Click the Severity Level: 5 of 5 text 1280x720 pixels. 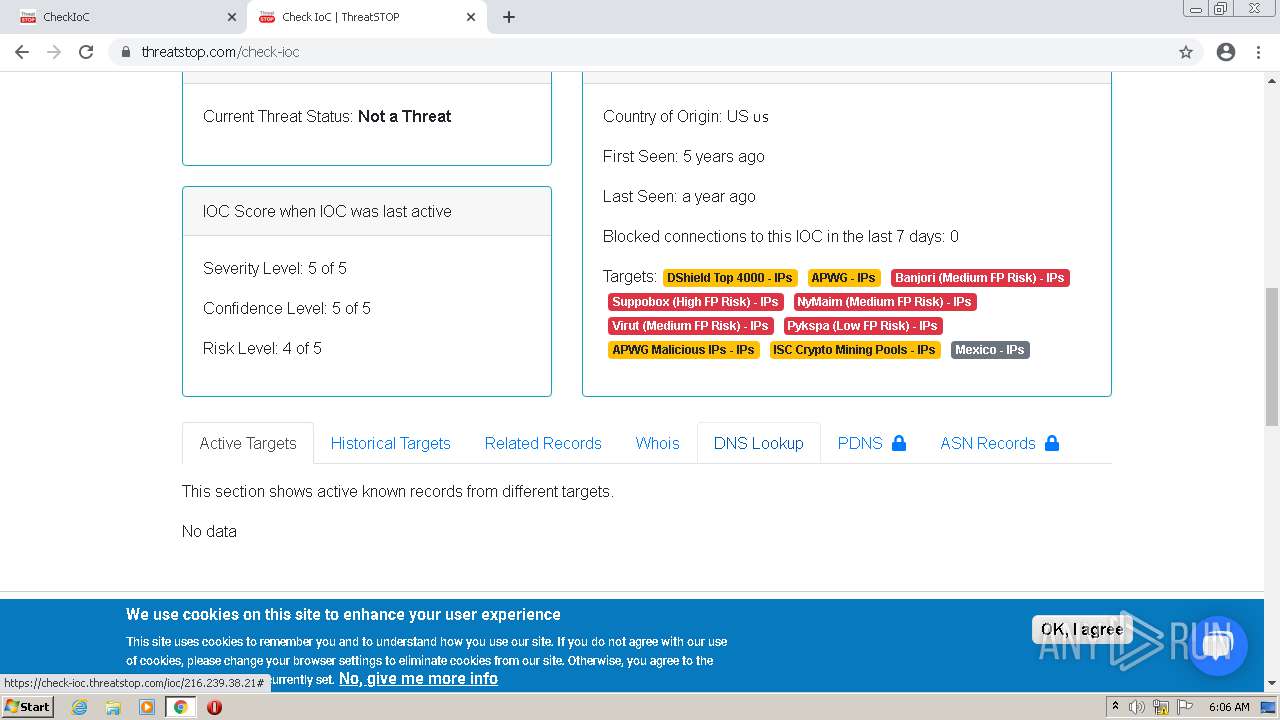pos(275,268)
